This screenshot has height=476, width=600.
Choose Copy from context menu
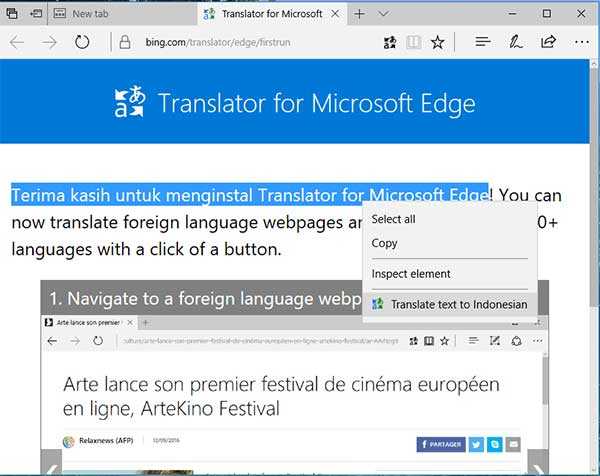pos(450,243)
